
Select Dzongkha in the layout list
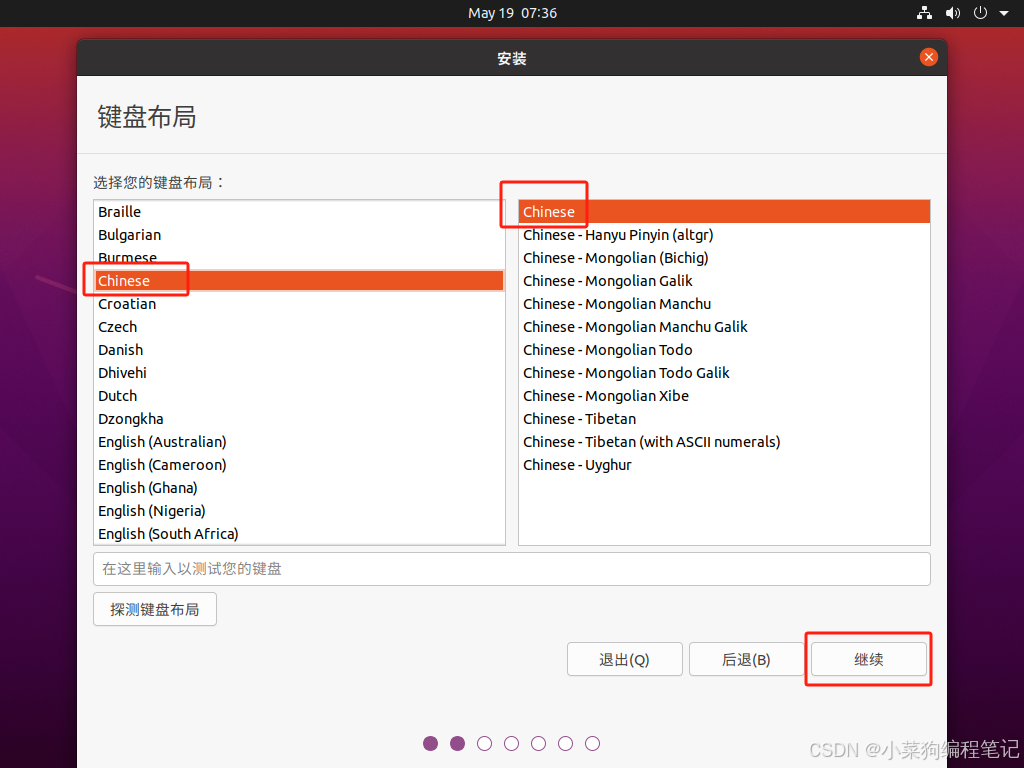click(x=299, y=419)
